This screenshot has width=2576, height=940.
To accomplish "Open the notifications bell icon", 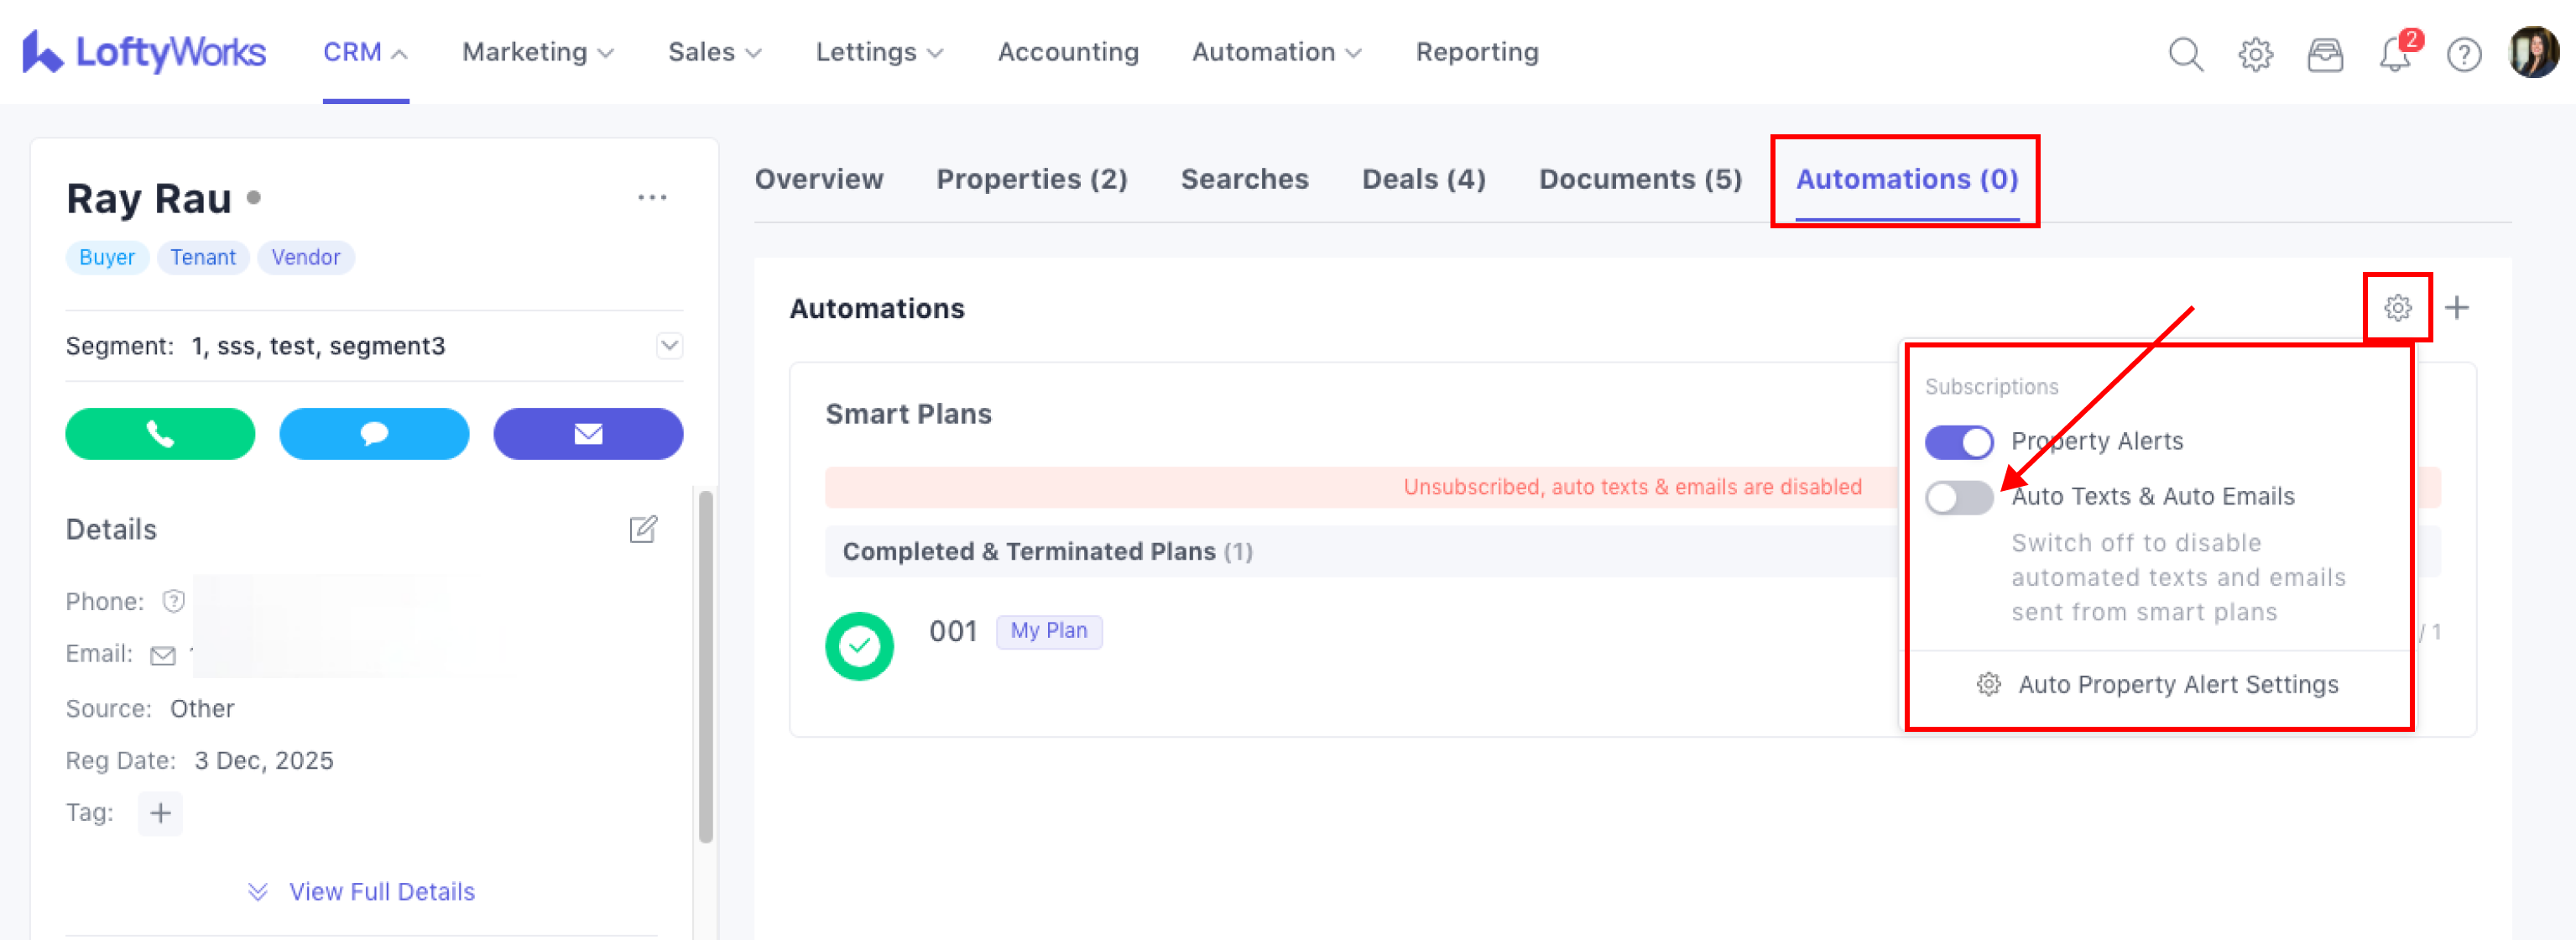I will point(2394,54).
